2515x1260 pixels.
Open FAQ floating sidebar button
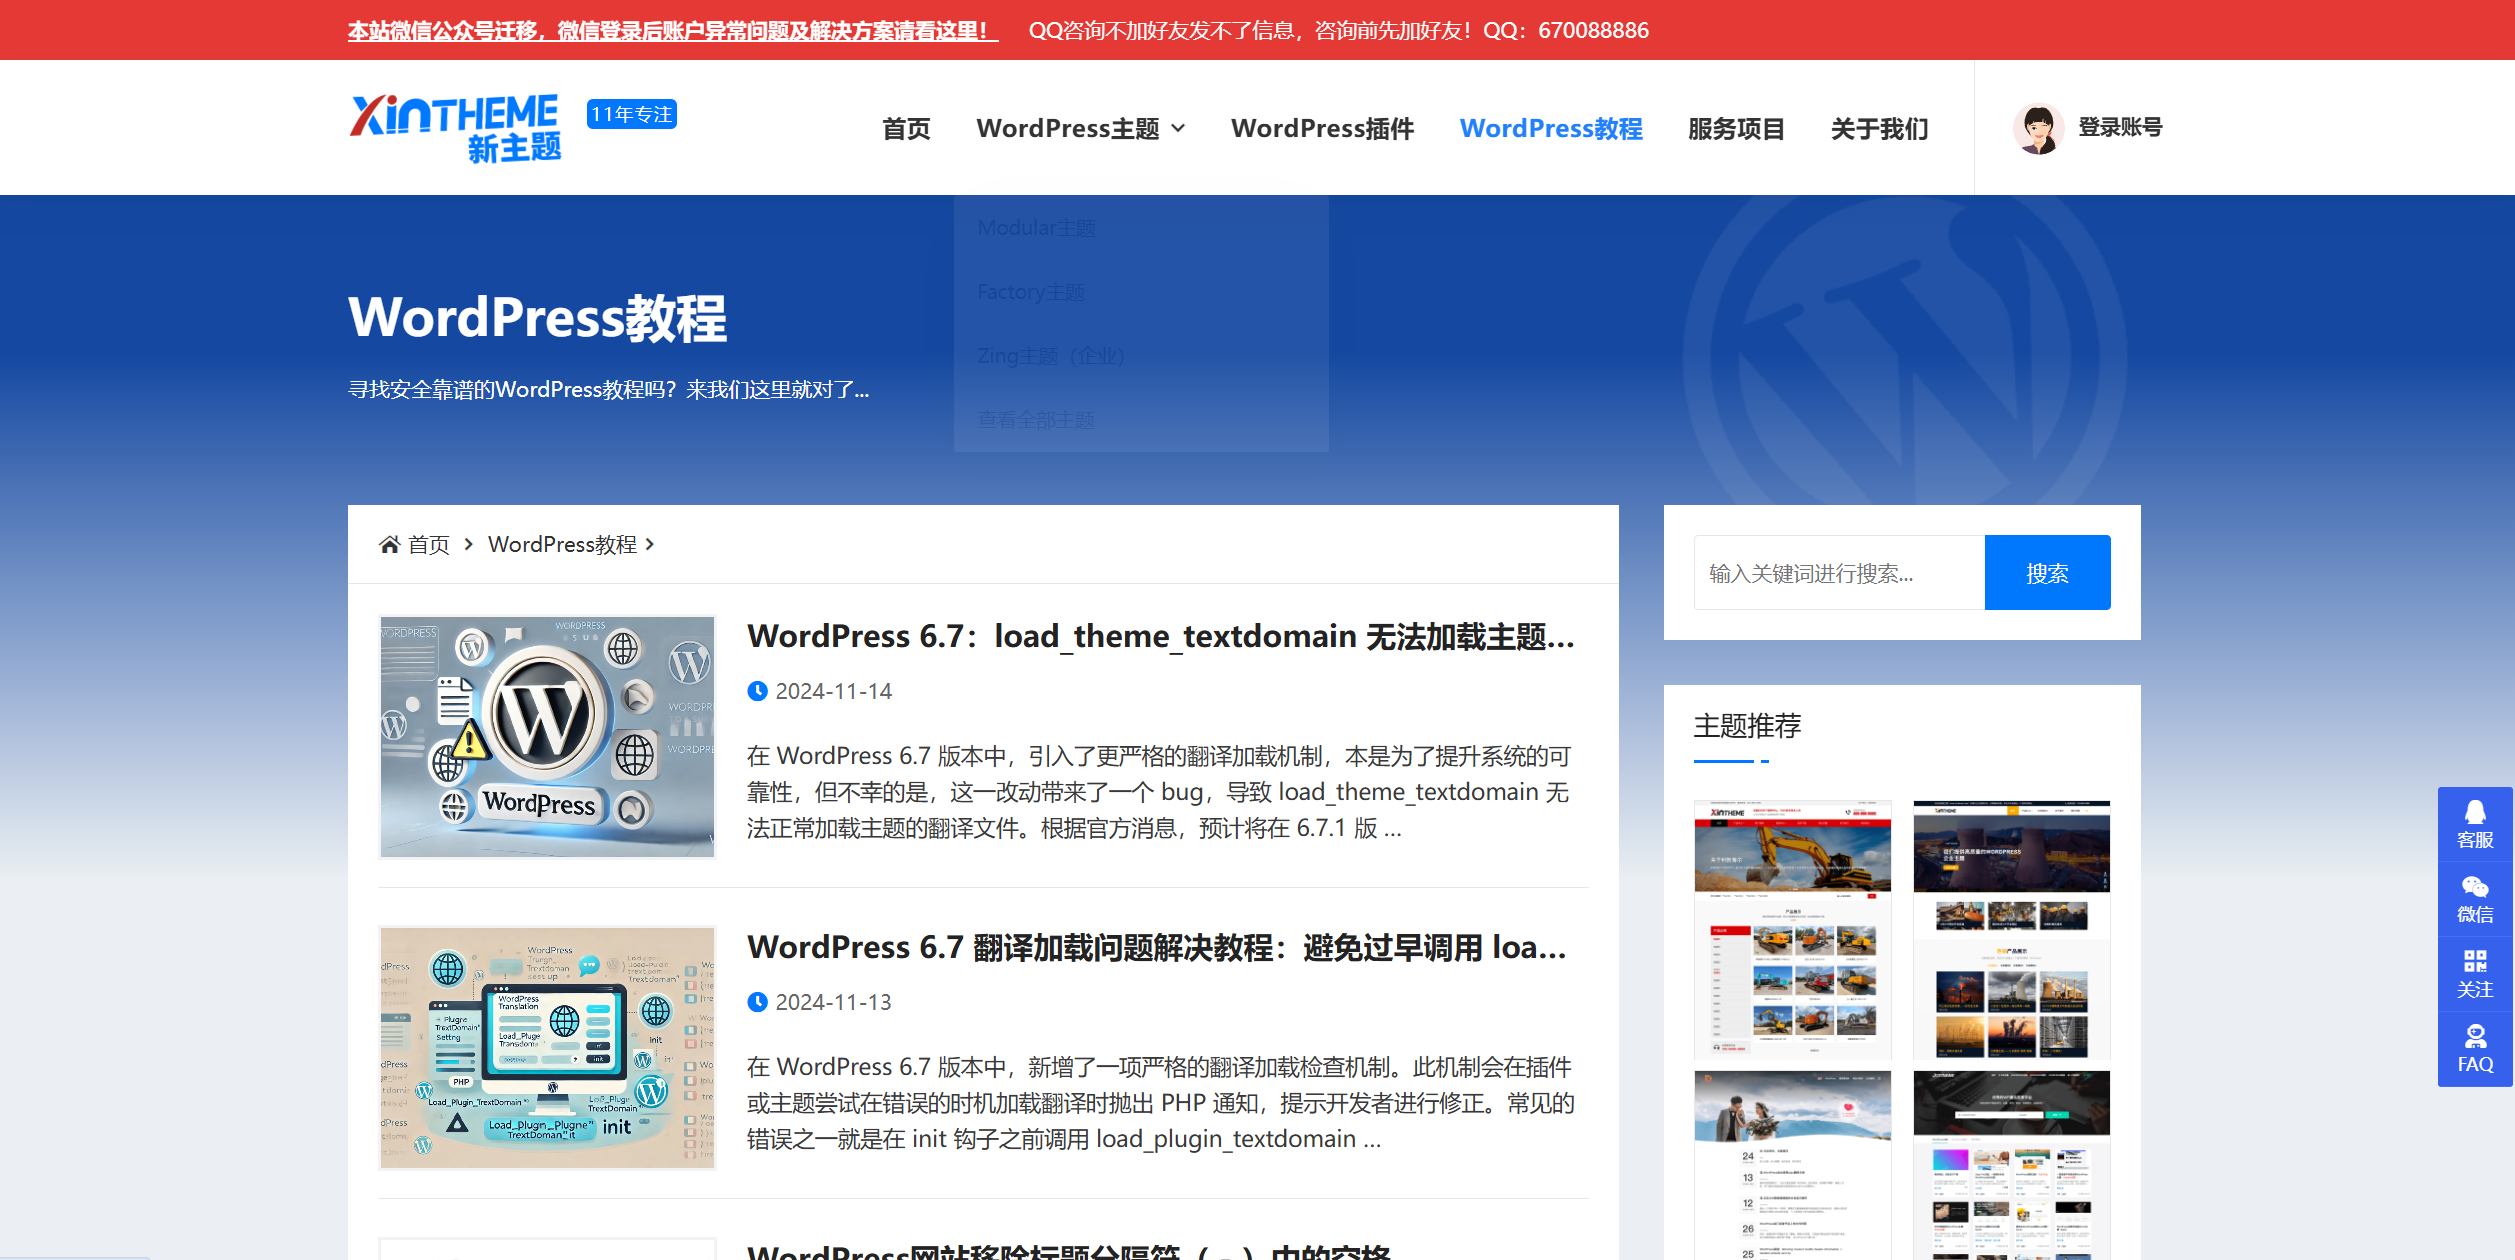2475,1049
